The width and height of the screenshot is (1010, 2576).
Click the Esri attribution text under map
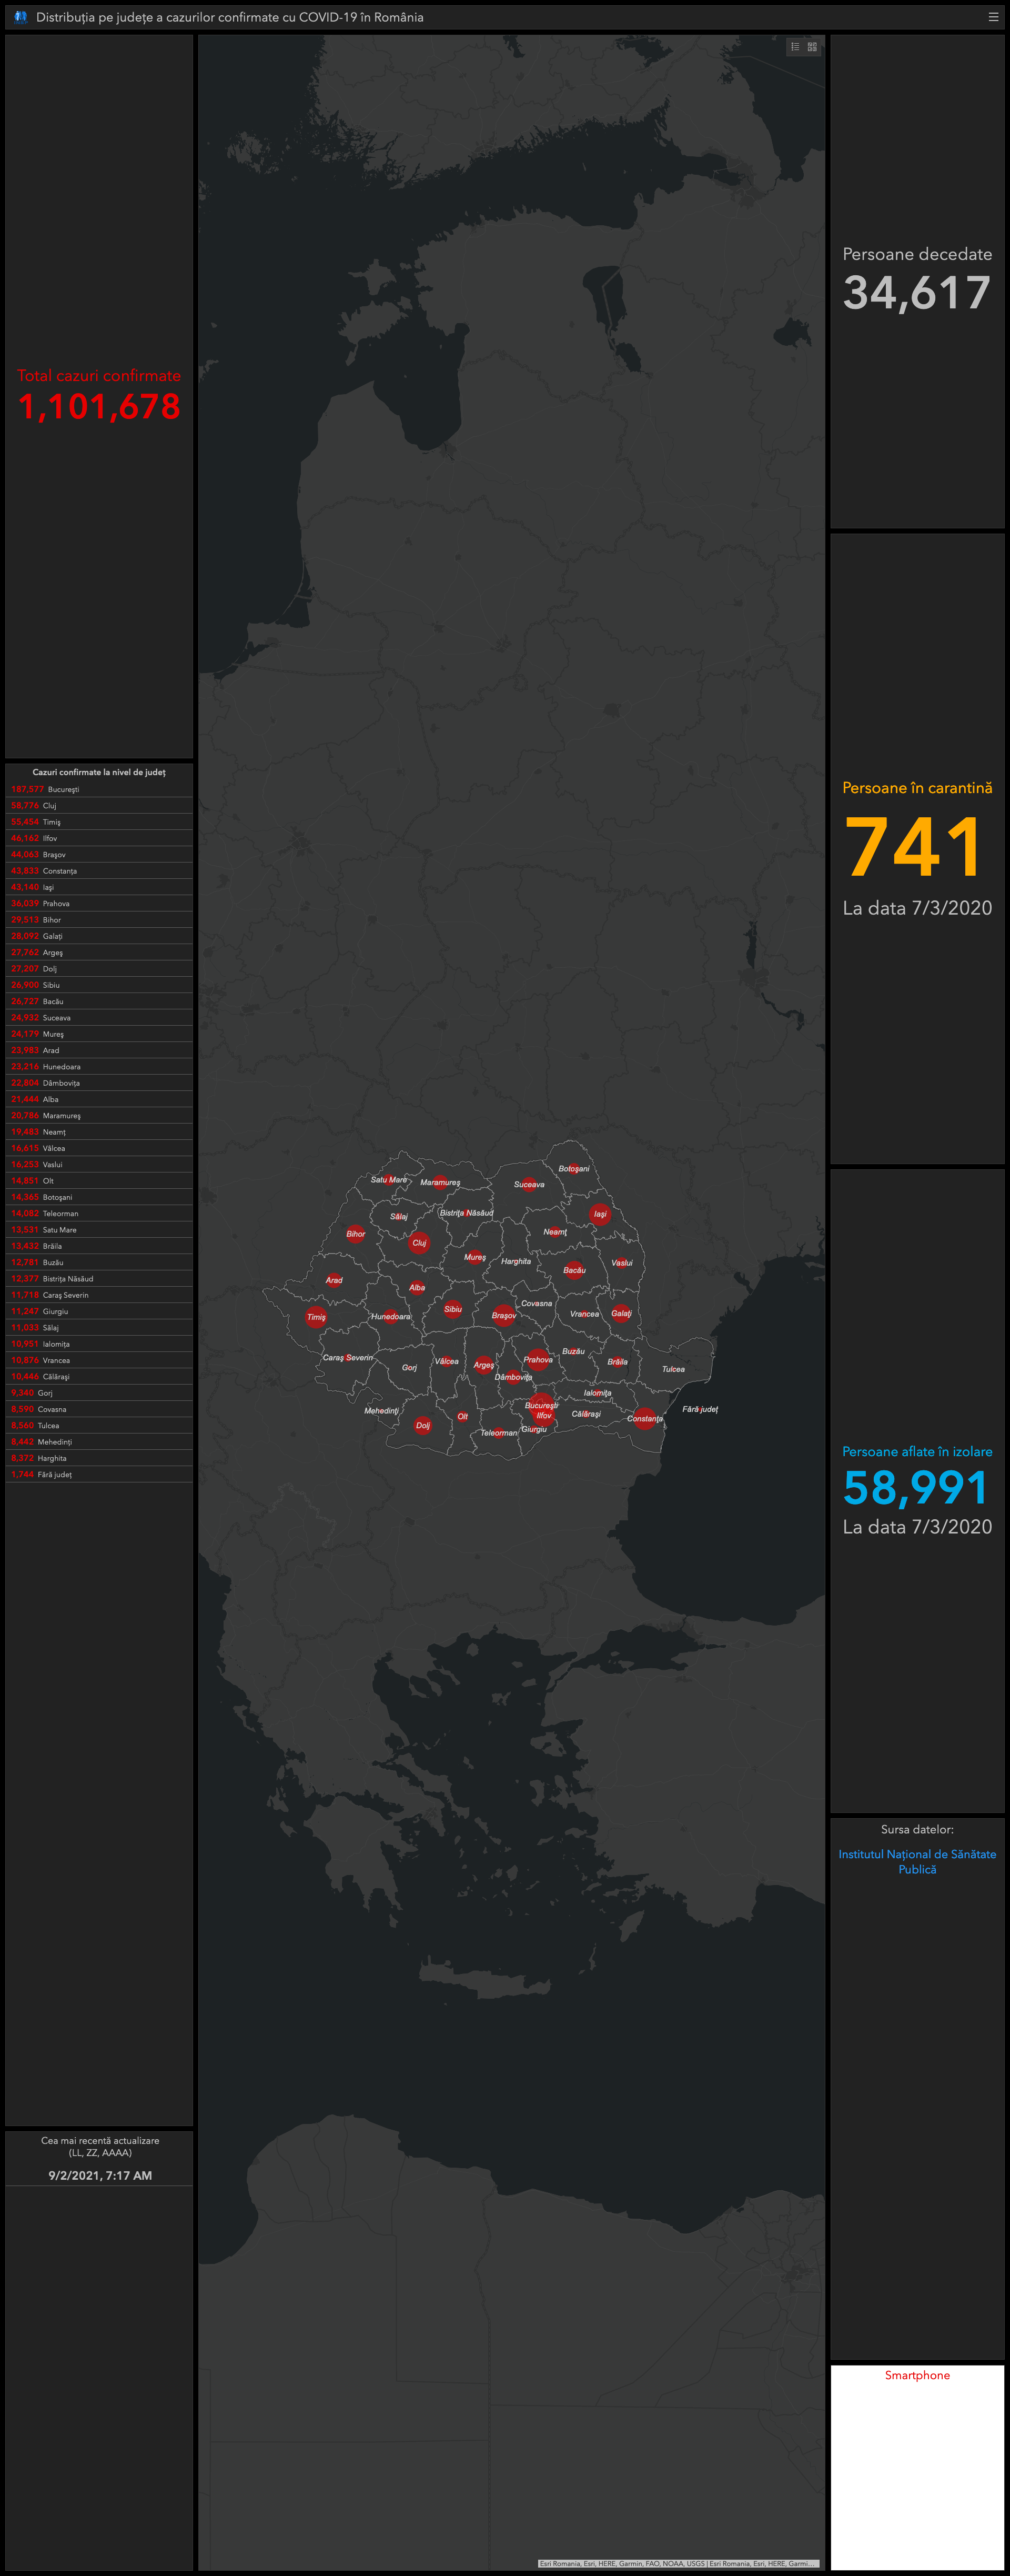click(678, 2563)
